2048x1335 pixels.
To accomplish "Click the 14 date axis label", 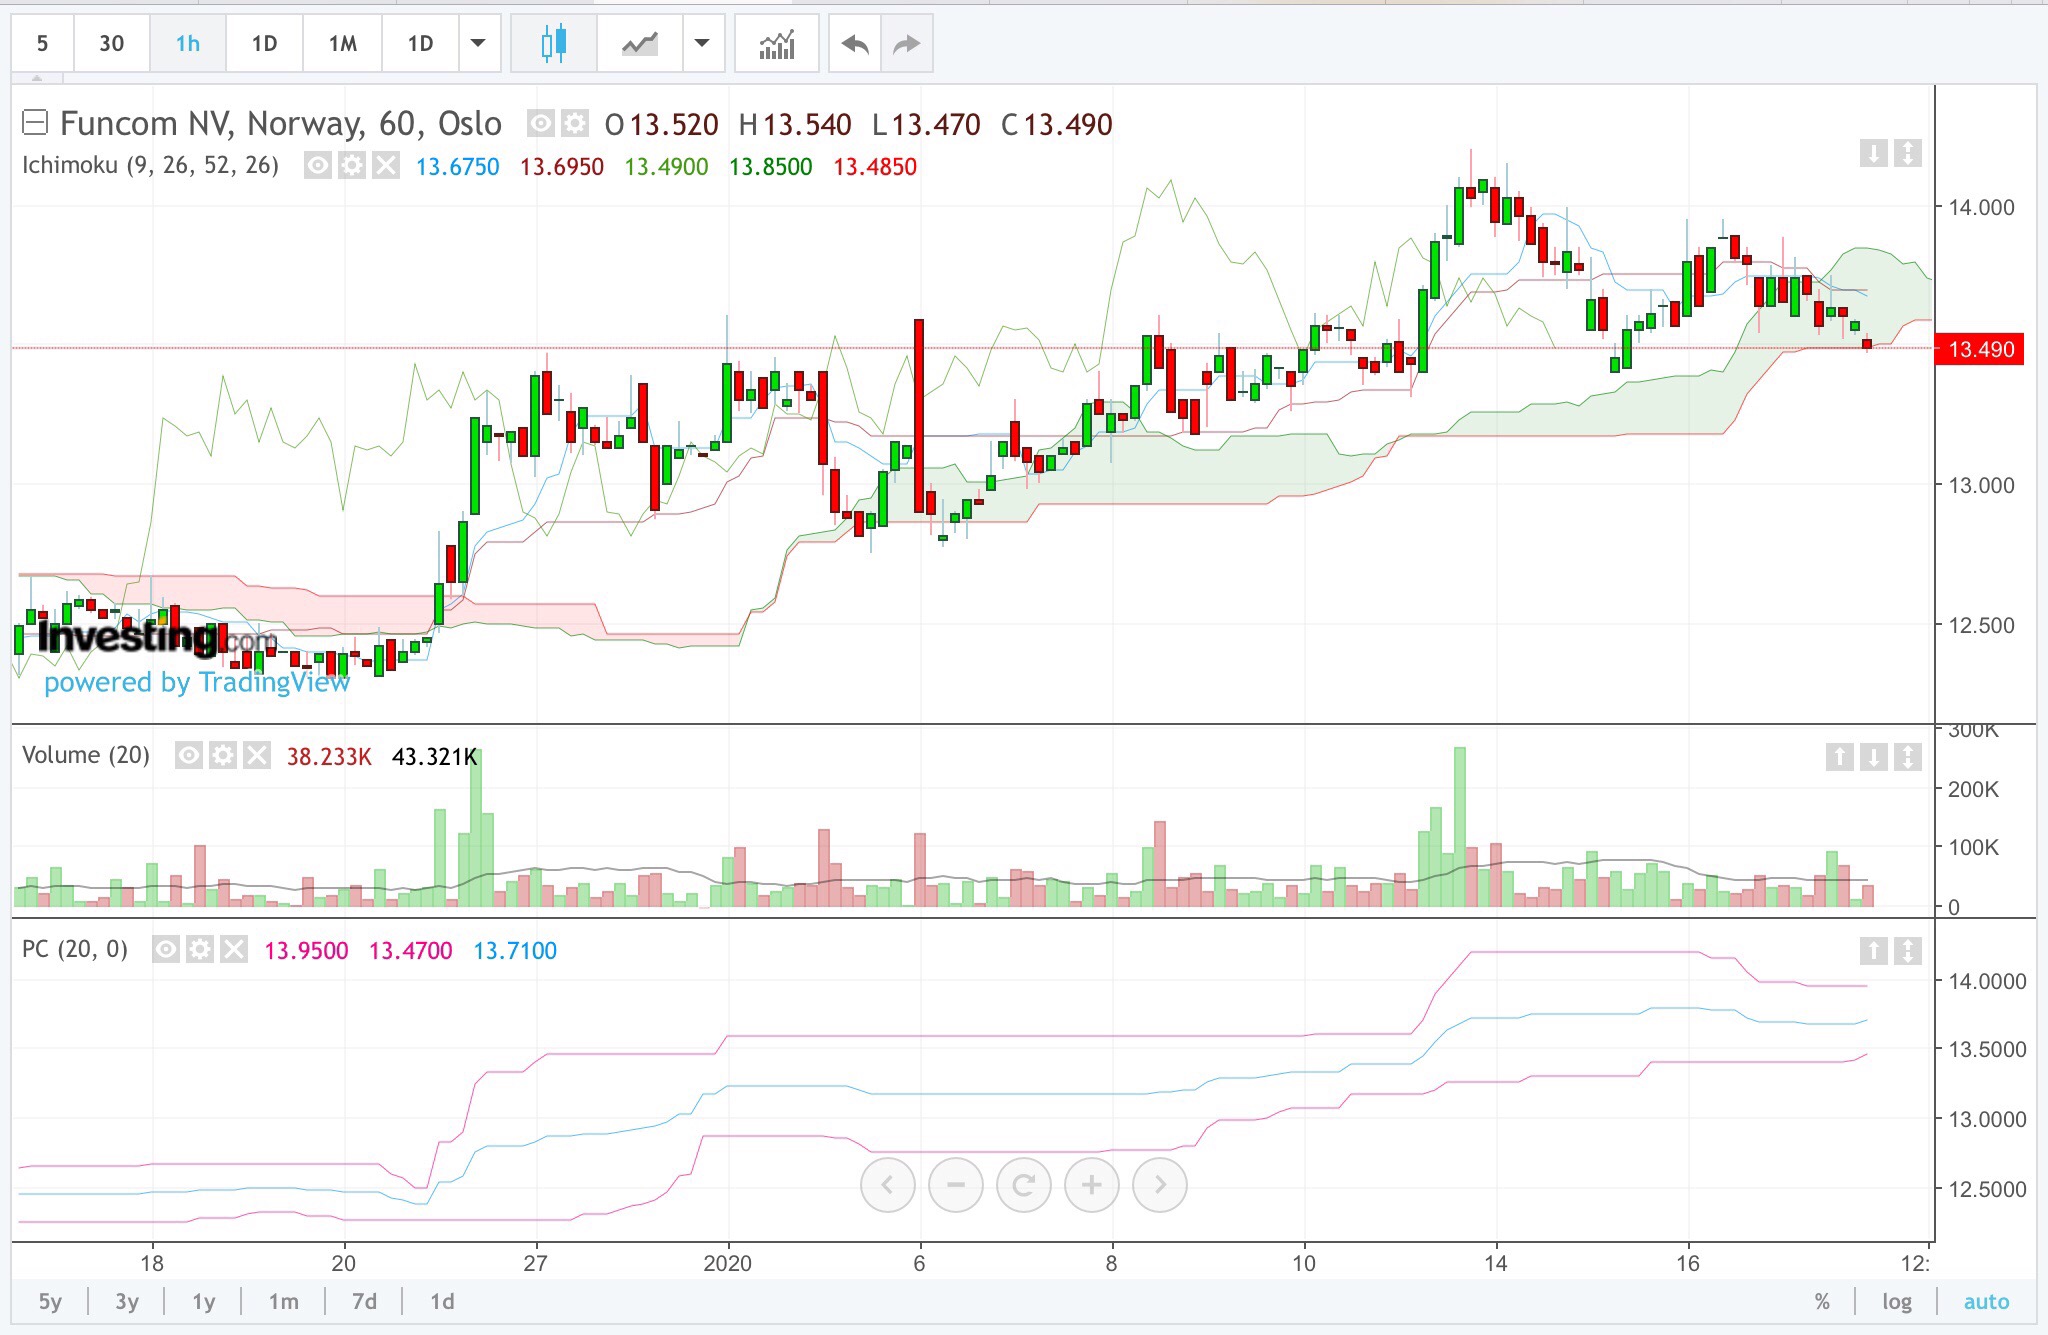I will pyautogui.click(x=1495, y=1263).
